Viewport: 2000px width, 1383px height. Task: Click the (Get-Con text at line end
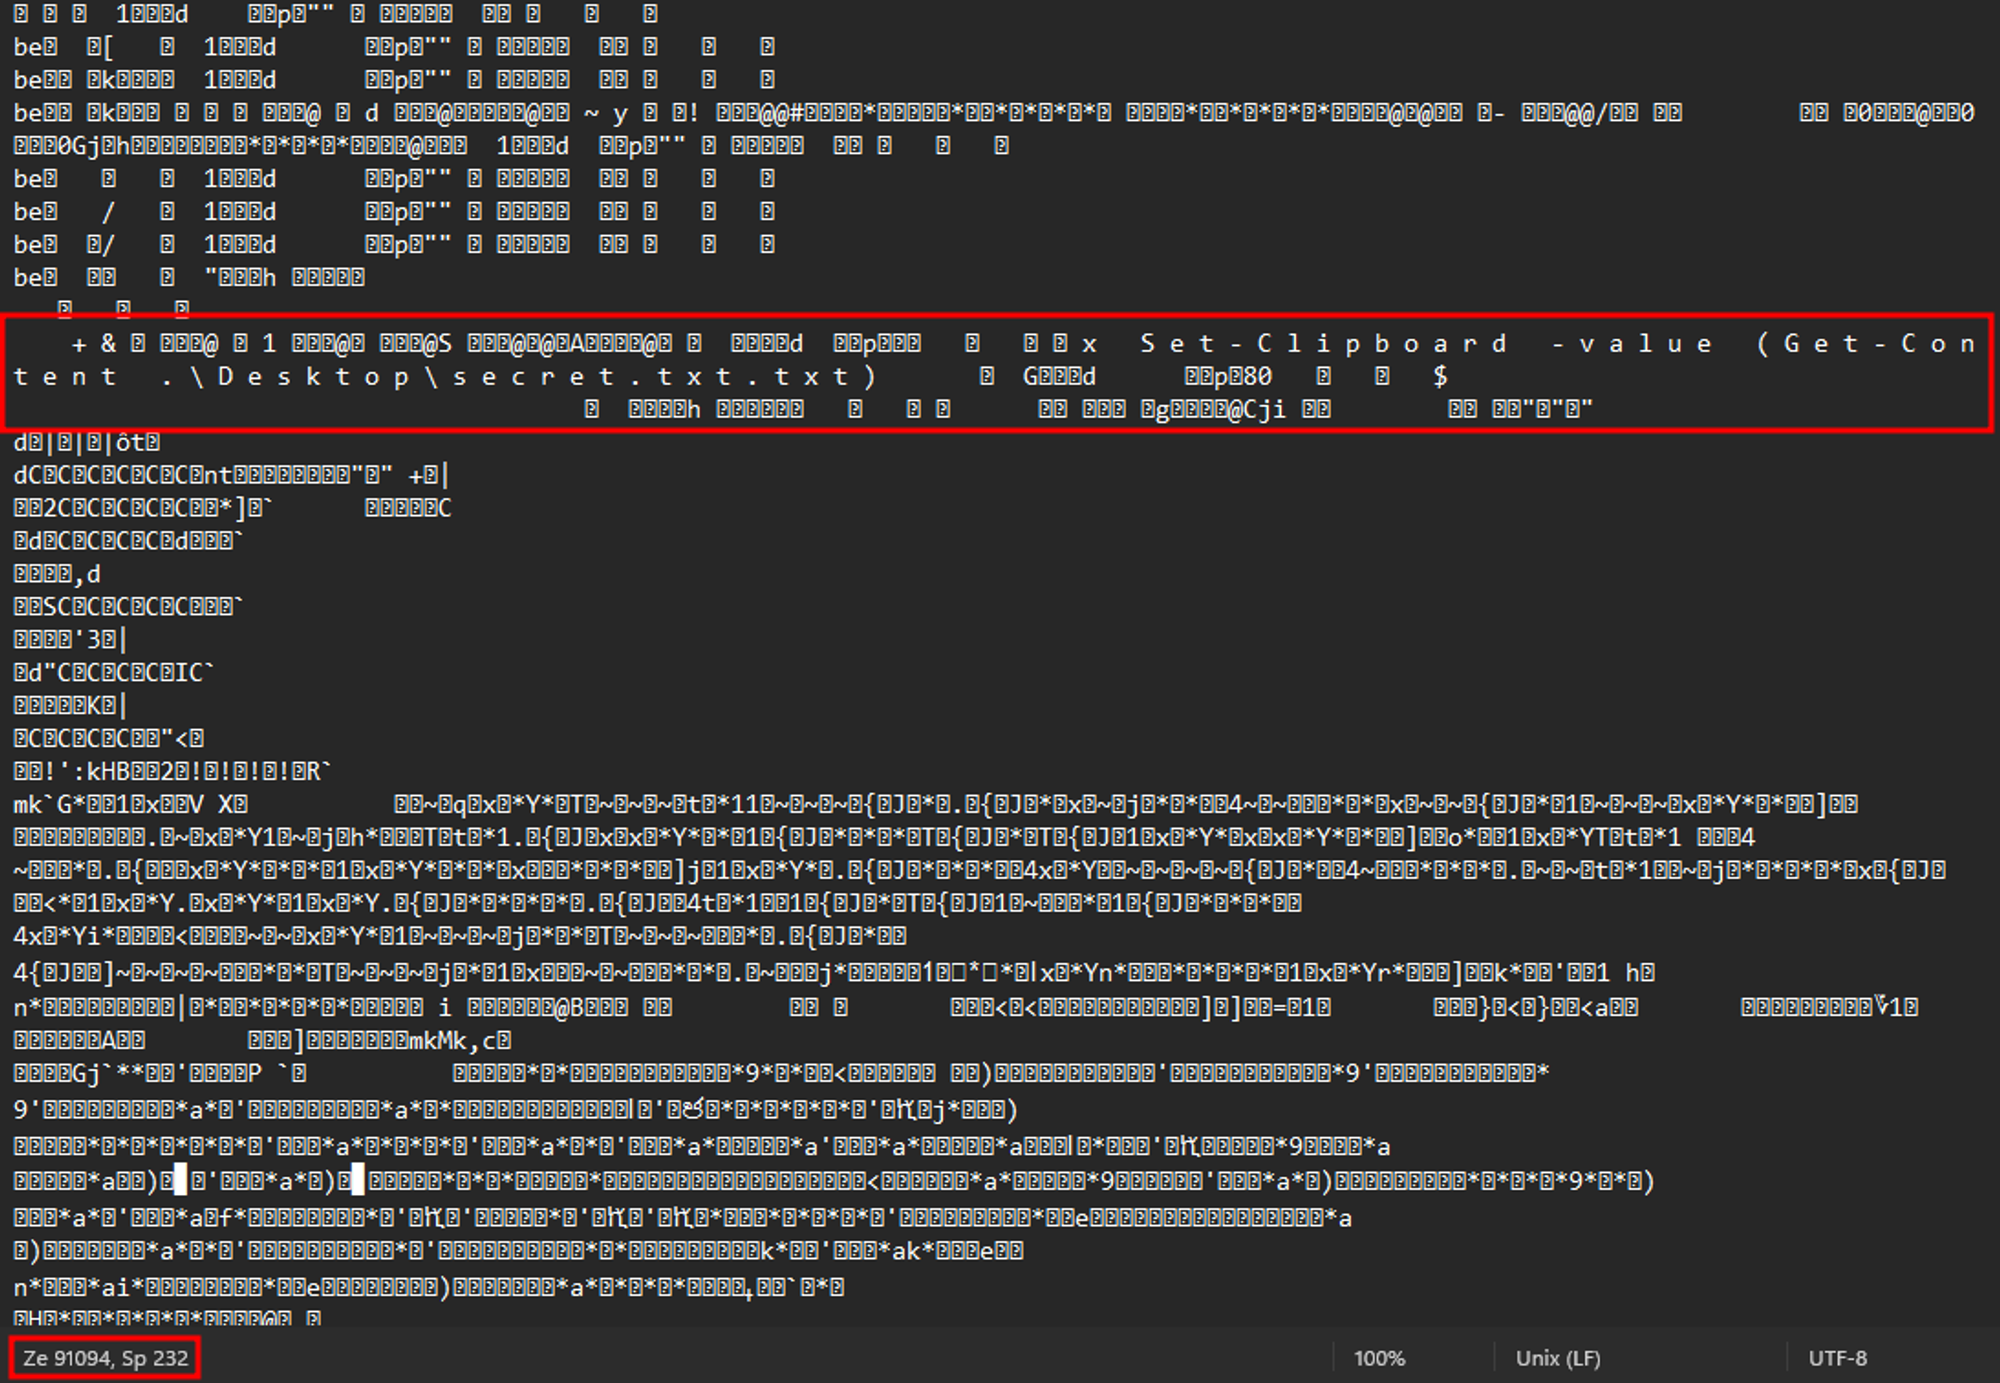[1867, 344]
